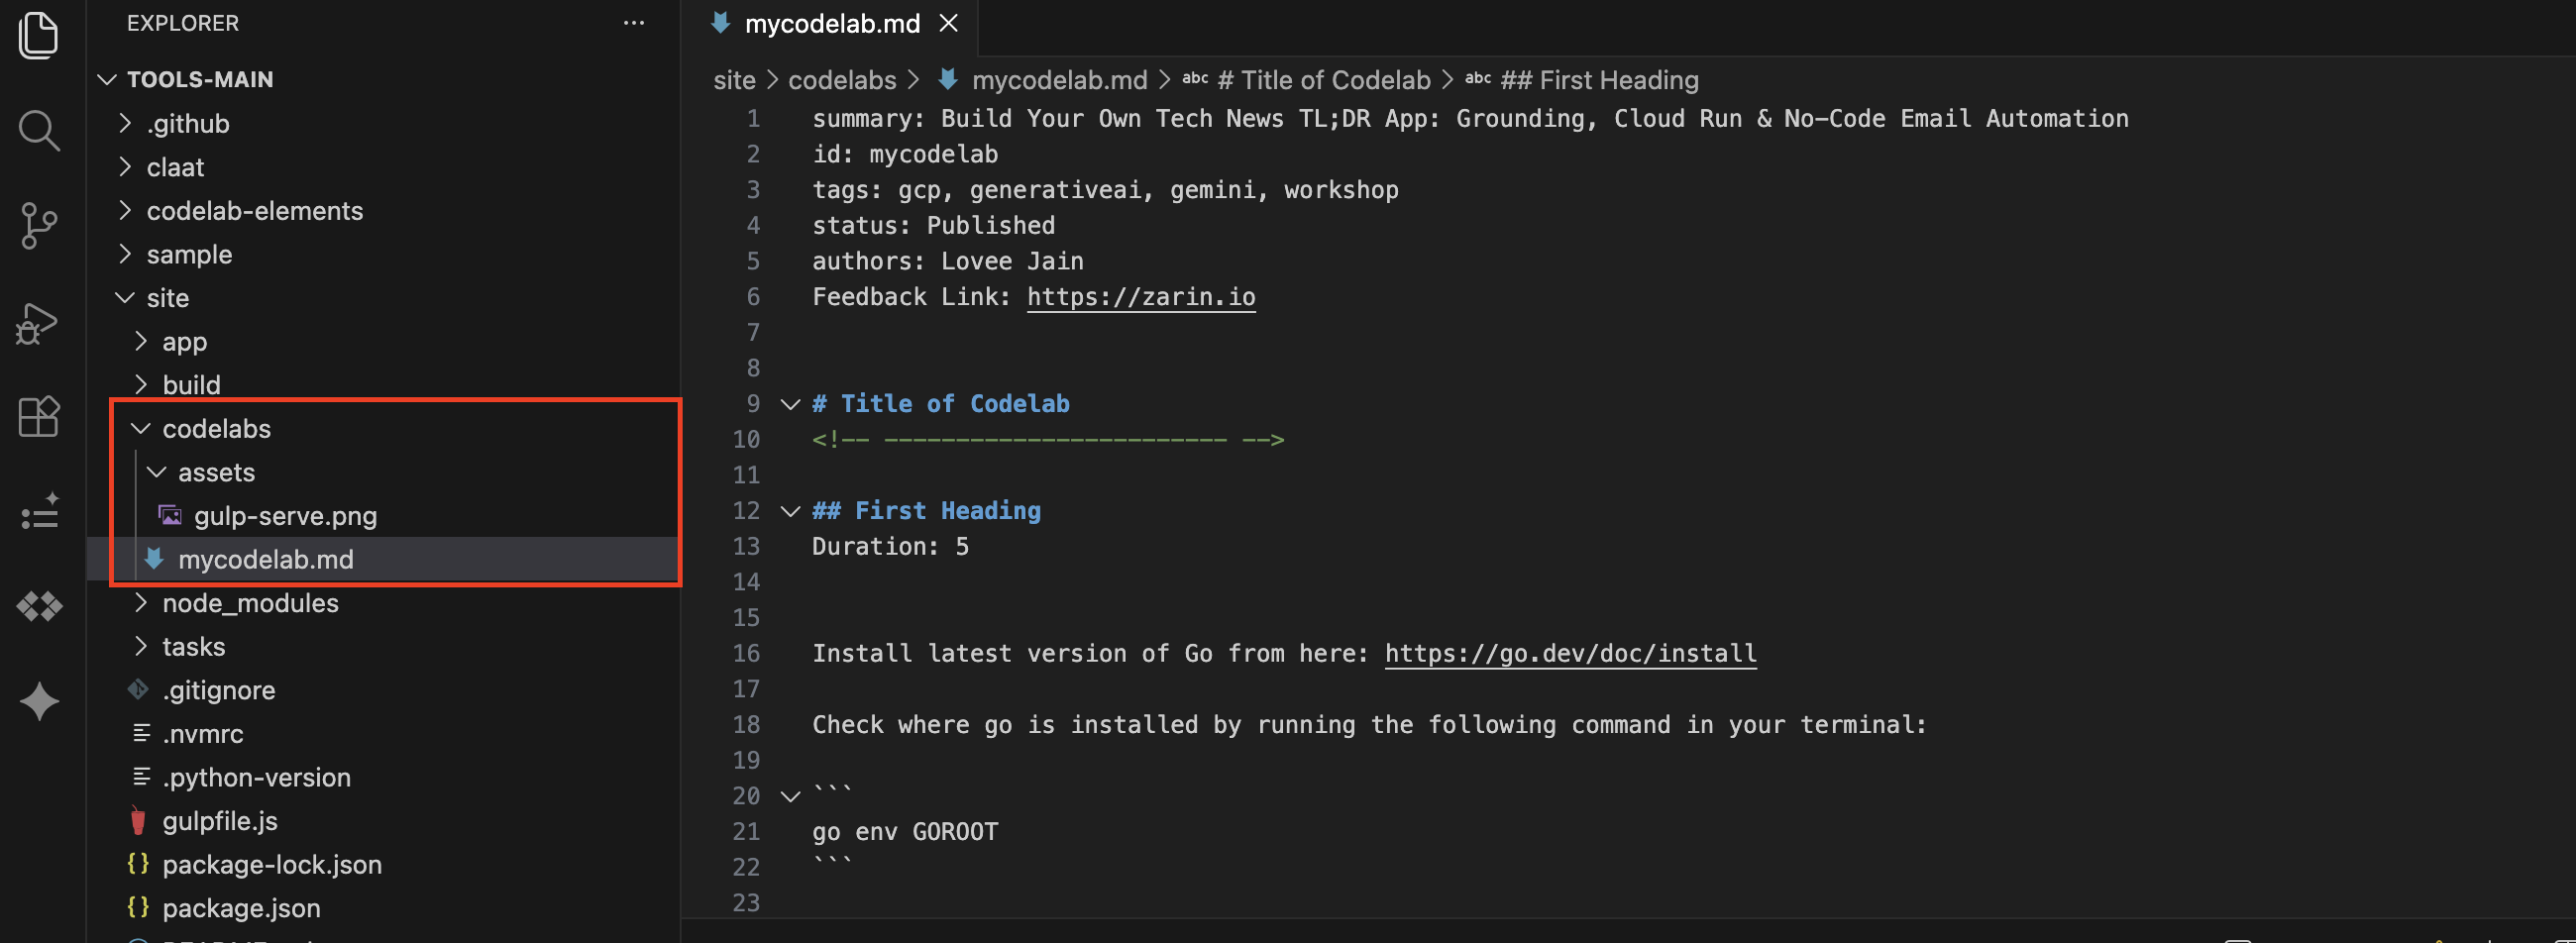Select the mycodelab.md editor tab
2576x943 pixels.
832,23
